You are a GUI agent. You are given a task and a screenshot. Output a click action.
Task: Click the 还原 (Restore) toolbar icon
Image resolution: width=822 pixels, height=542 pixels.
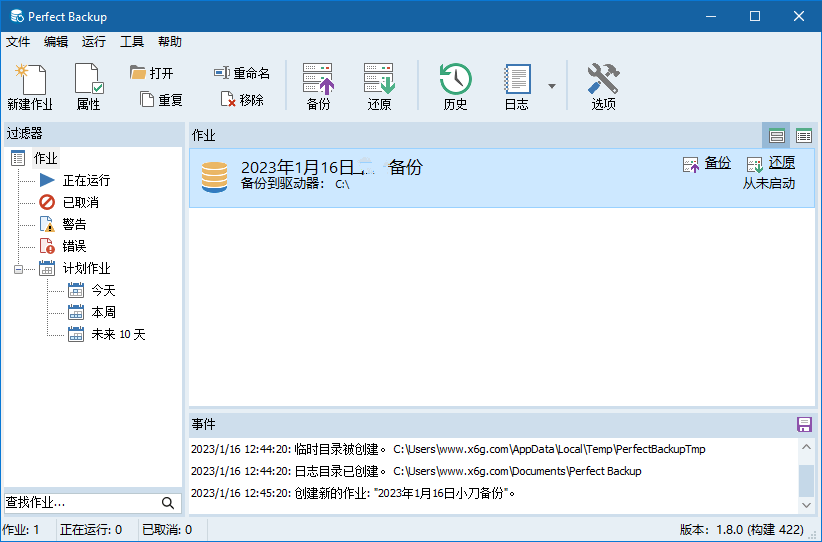(379, 85)
